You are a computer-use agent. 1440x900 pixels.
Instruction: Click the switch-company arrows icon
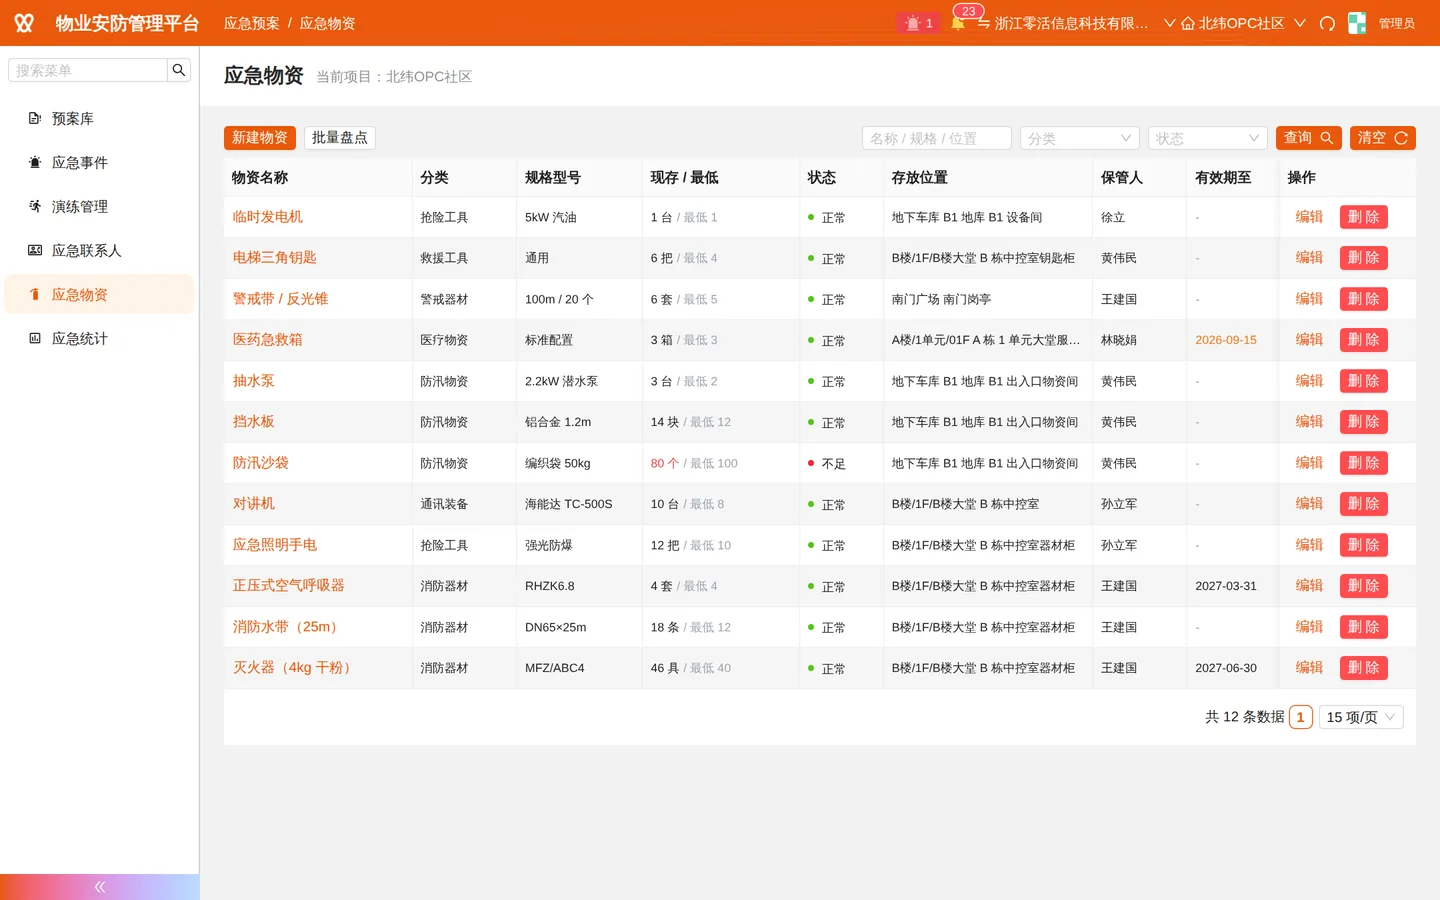(984, 23)
